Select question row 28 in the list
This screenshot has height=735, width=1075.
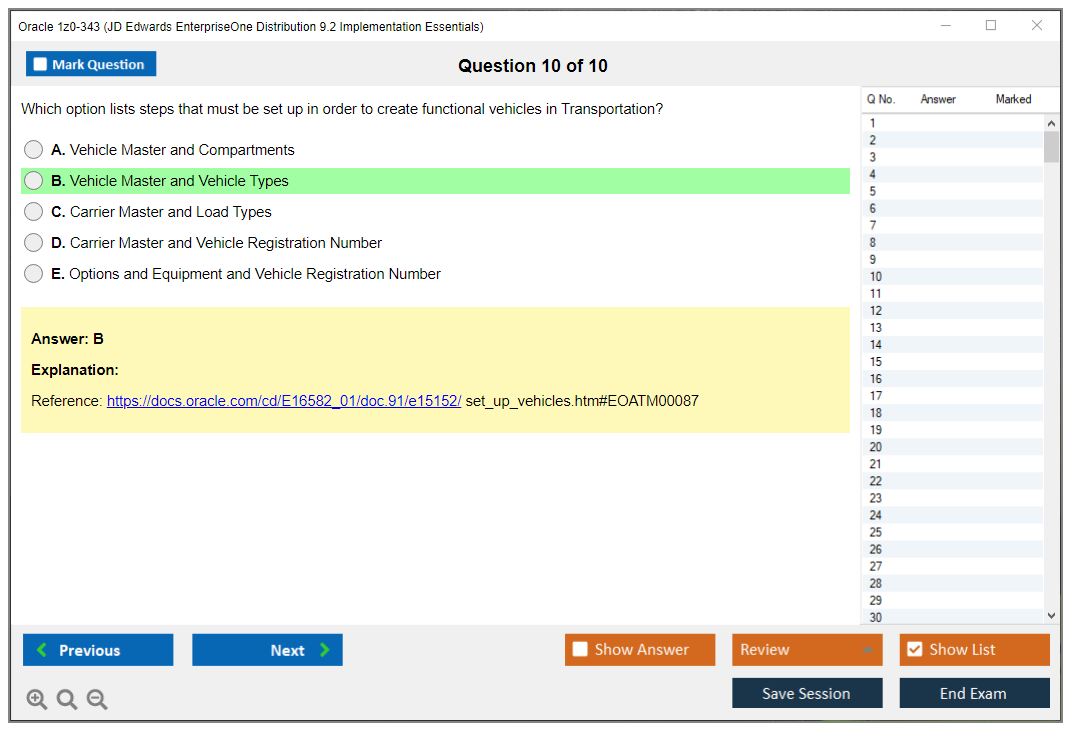click(952, 583)
